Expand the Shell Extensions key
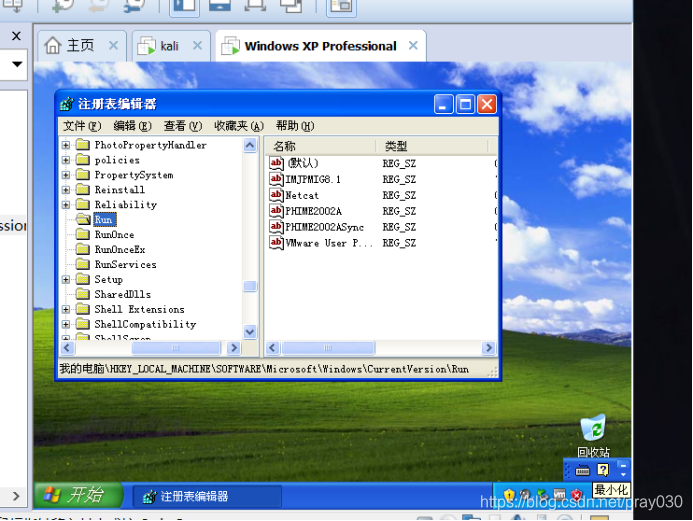The image size is (693, 521). (x=66, y=309)
